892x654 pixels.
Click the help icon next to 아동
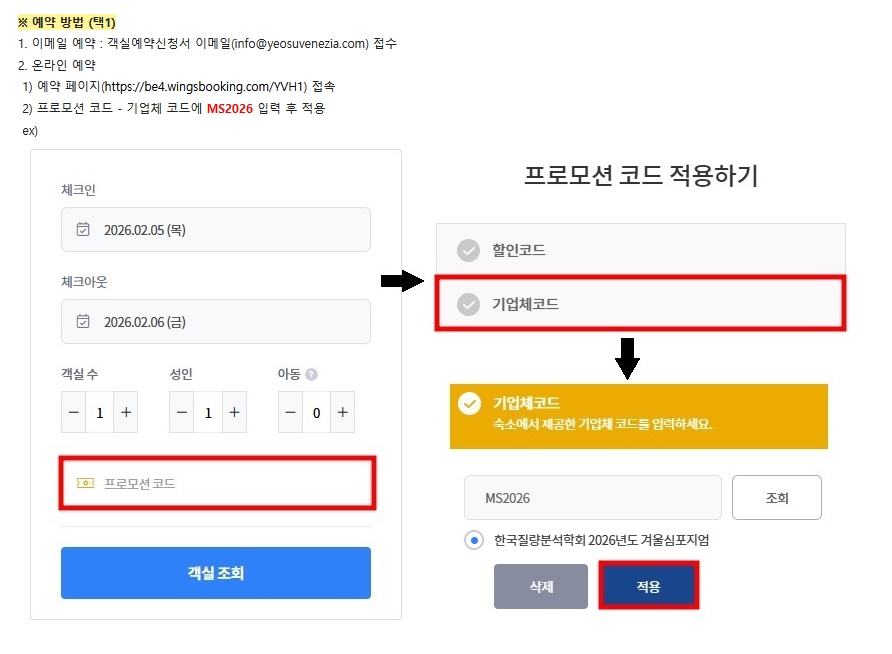(311, 374)
